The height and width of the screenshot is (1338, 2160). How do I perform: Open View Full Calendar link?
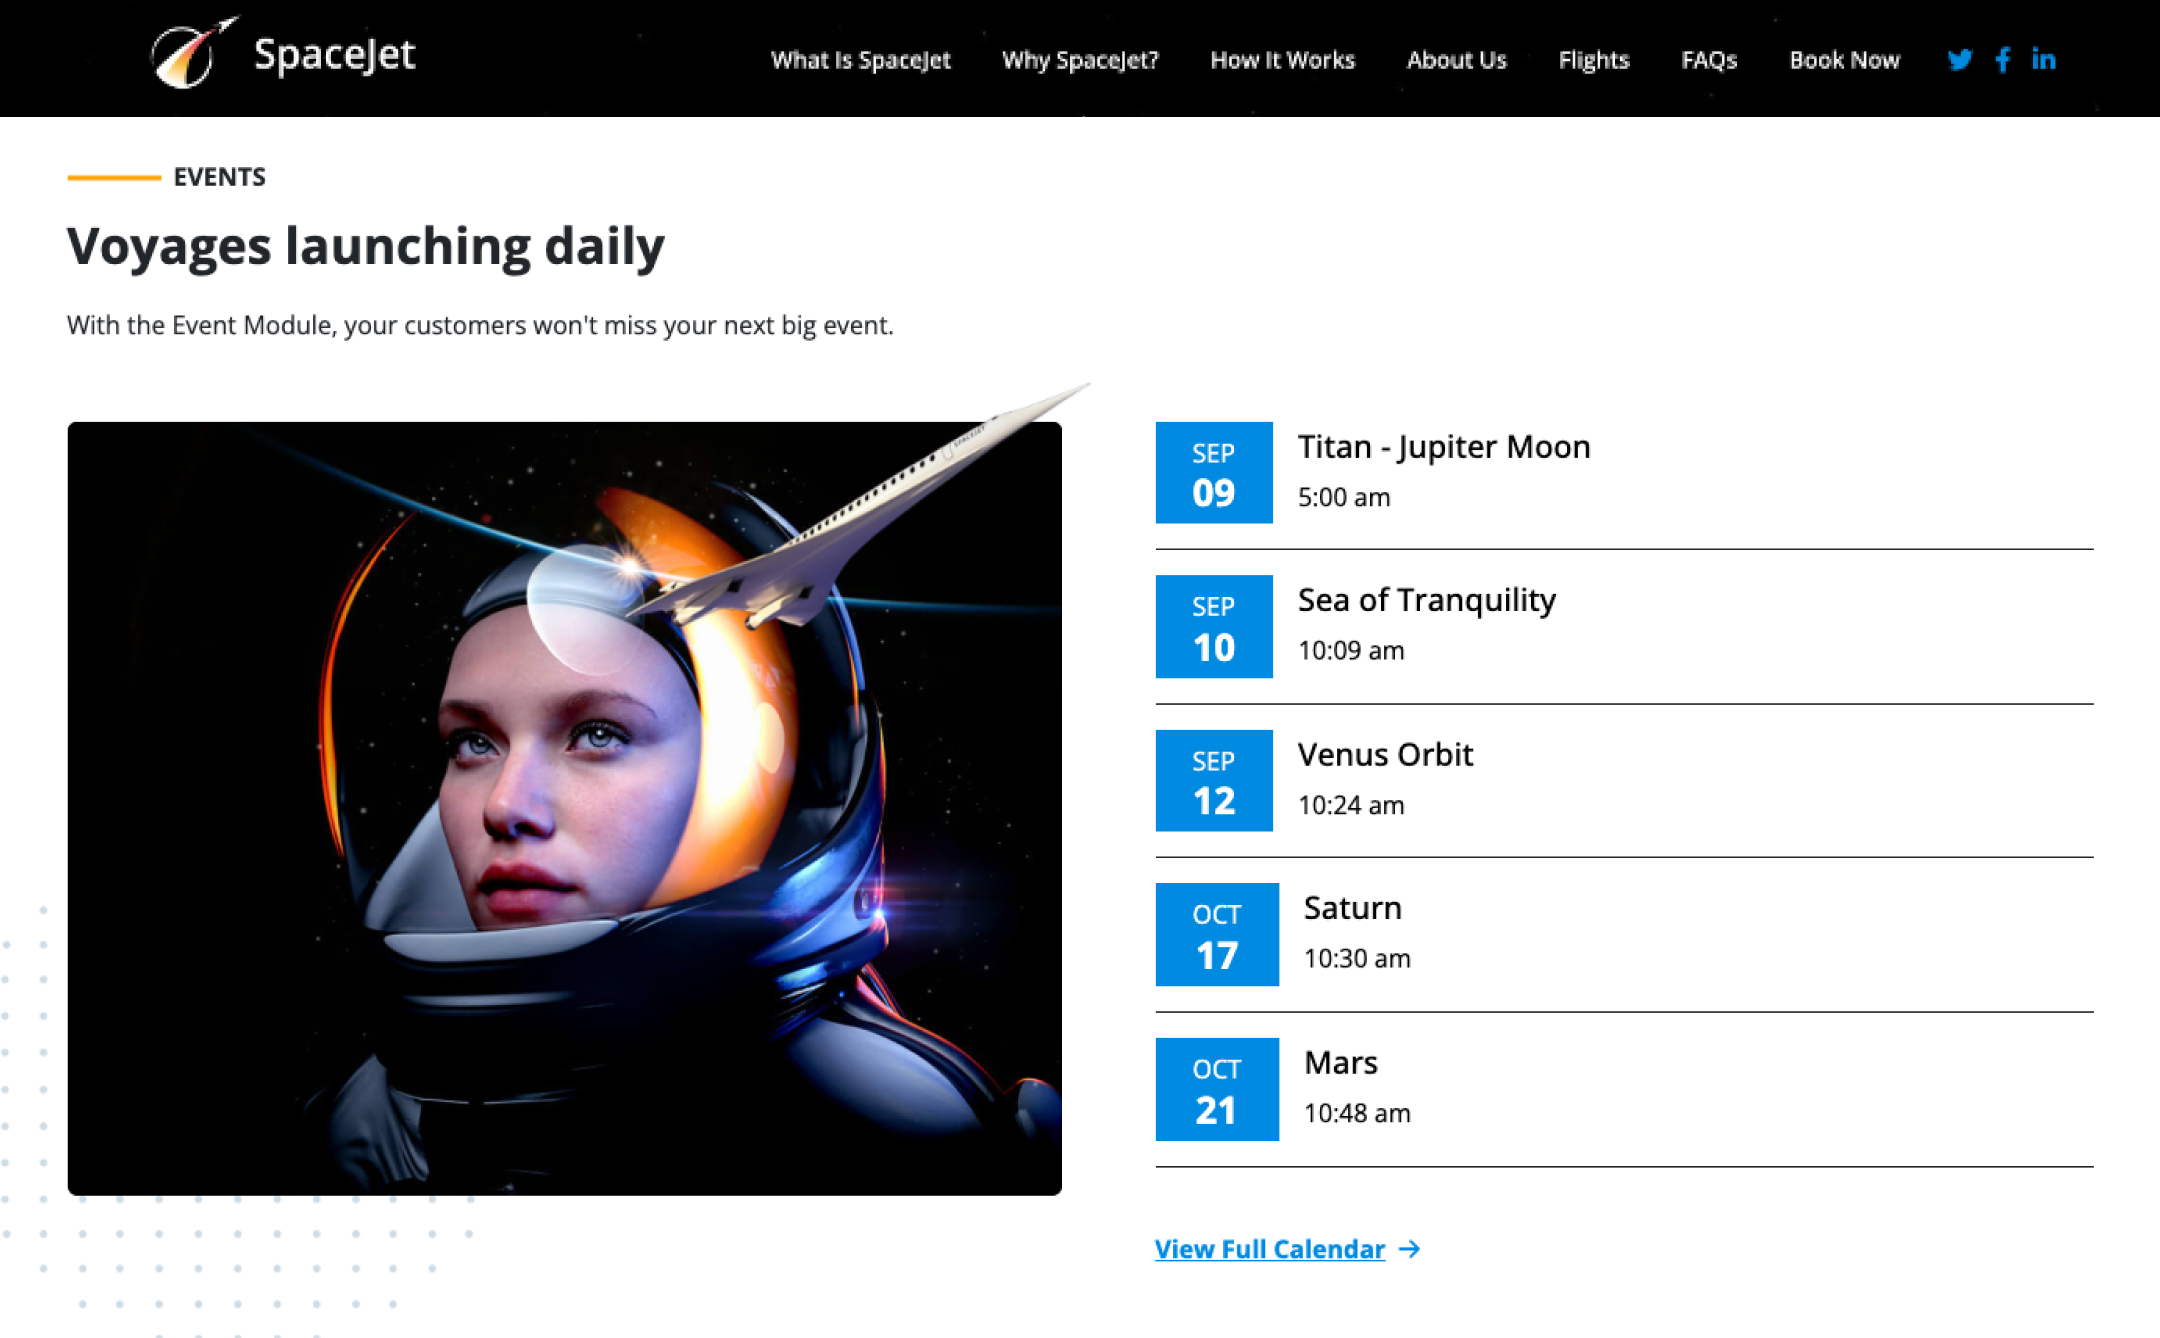point(1270,1249)
